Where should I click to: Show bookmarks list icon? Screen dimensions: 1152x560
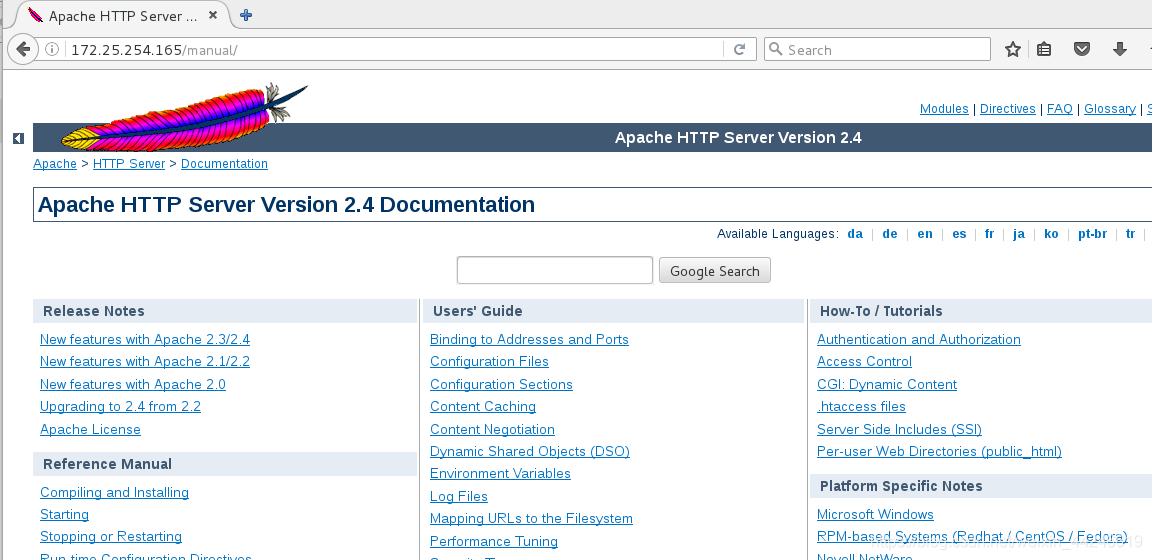coord(1044,49)
